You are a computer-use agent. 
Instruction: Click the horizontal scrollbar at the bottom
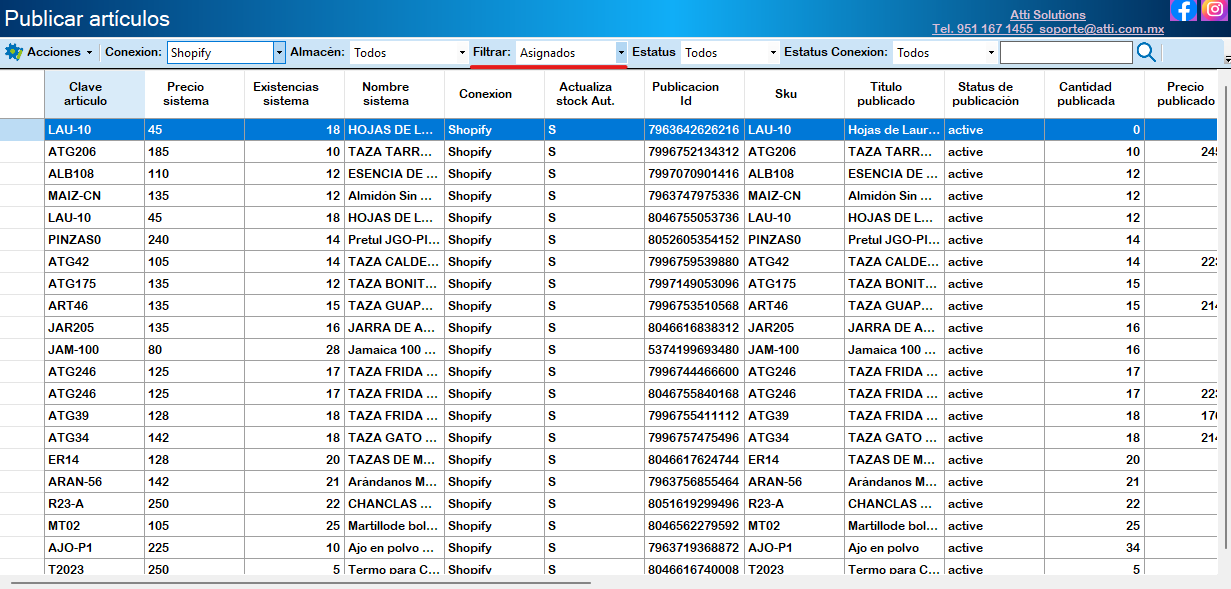point(300,582)
